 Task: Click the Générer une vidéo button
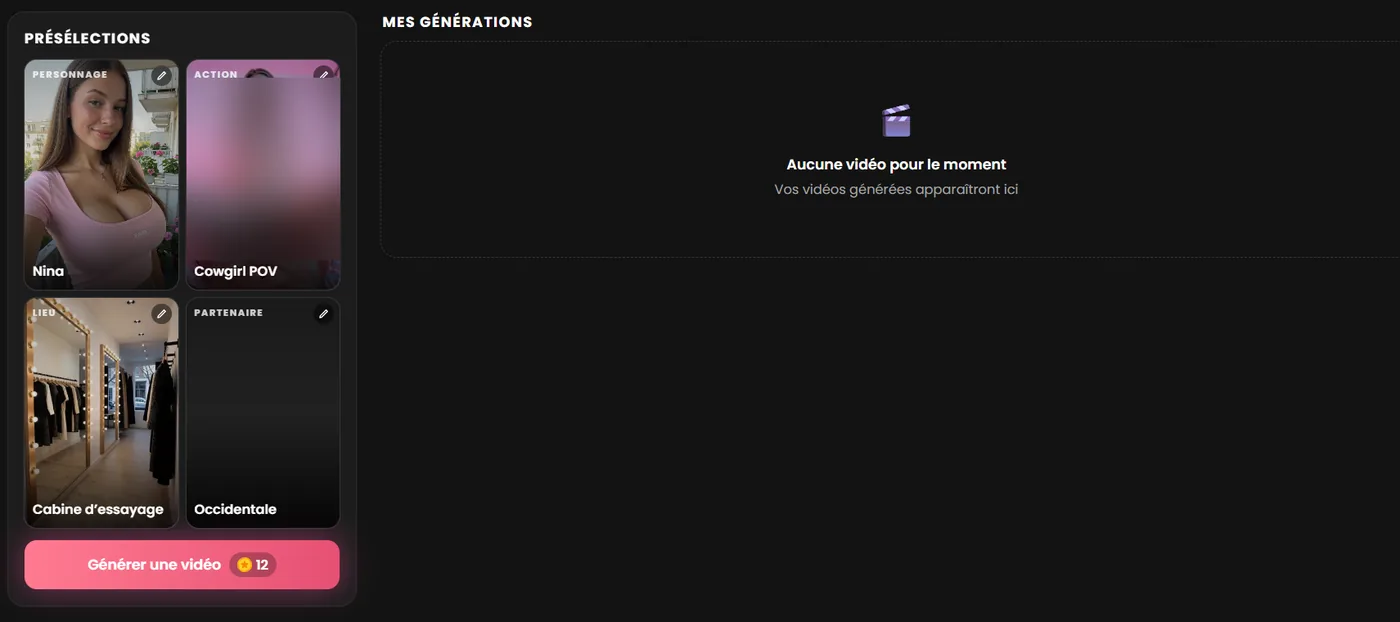[x=182, y=565]
